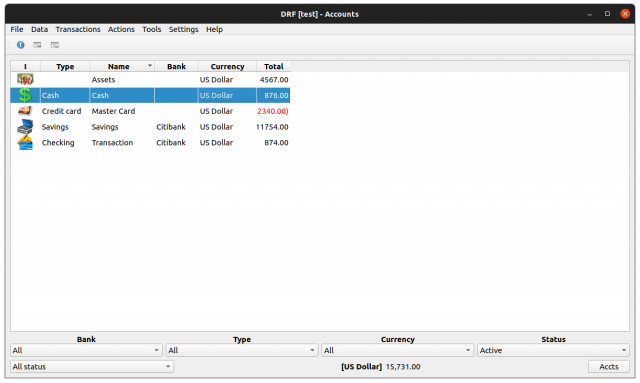Expand the Status filter showing Active

(x=553, y=350)
